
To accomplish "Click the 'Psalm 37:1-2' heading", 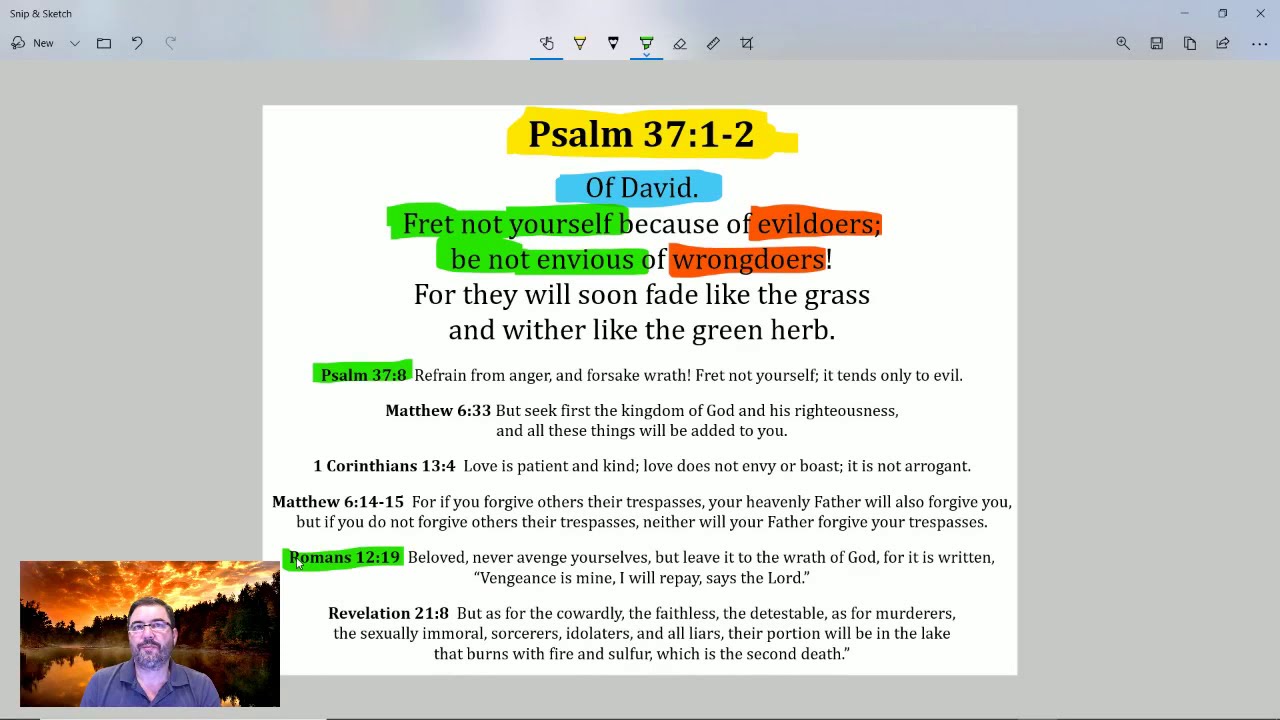I will click(x=641, y=134).
